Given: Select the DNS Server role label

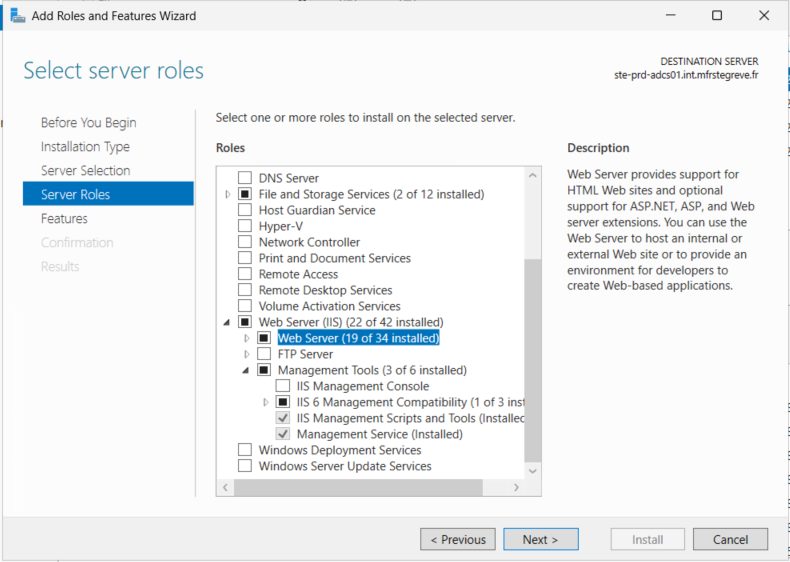Looking at the screenshot, I should coord(289,178).
